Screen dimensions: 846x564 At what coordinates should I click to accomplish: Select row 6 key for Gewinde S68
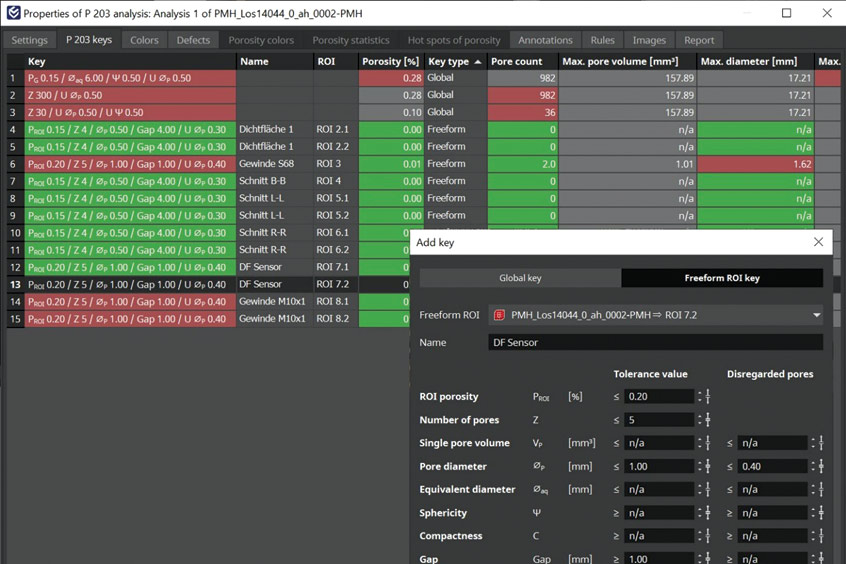(x=130, y=164)
